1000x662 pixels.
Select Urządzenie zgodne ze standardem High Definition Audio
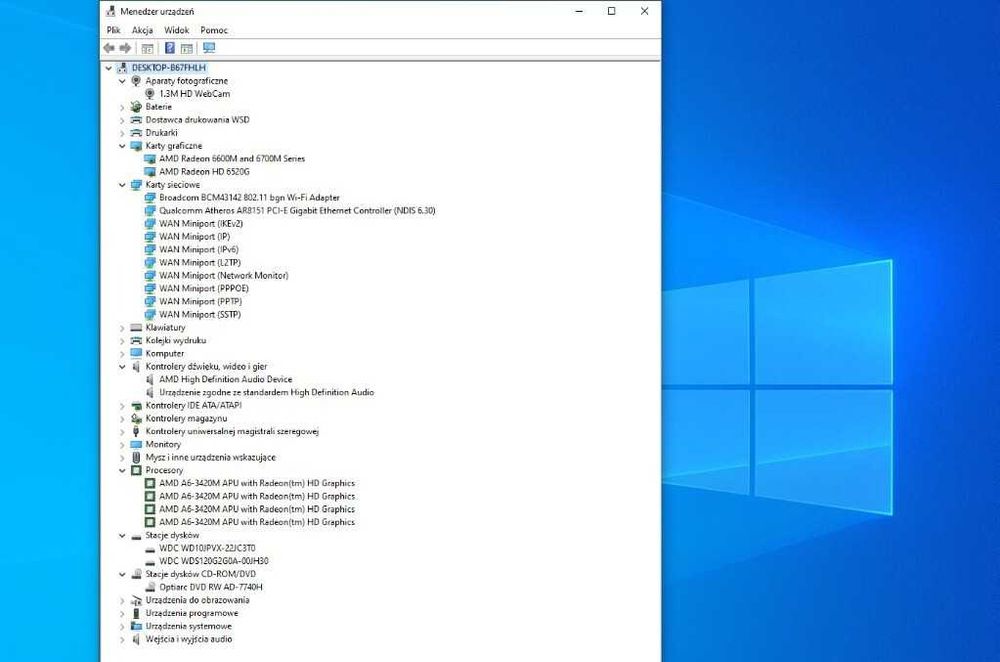pos(267,392)
